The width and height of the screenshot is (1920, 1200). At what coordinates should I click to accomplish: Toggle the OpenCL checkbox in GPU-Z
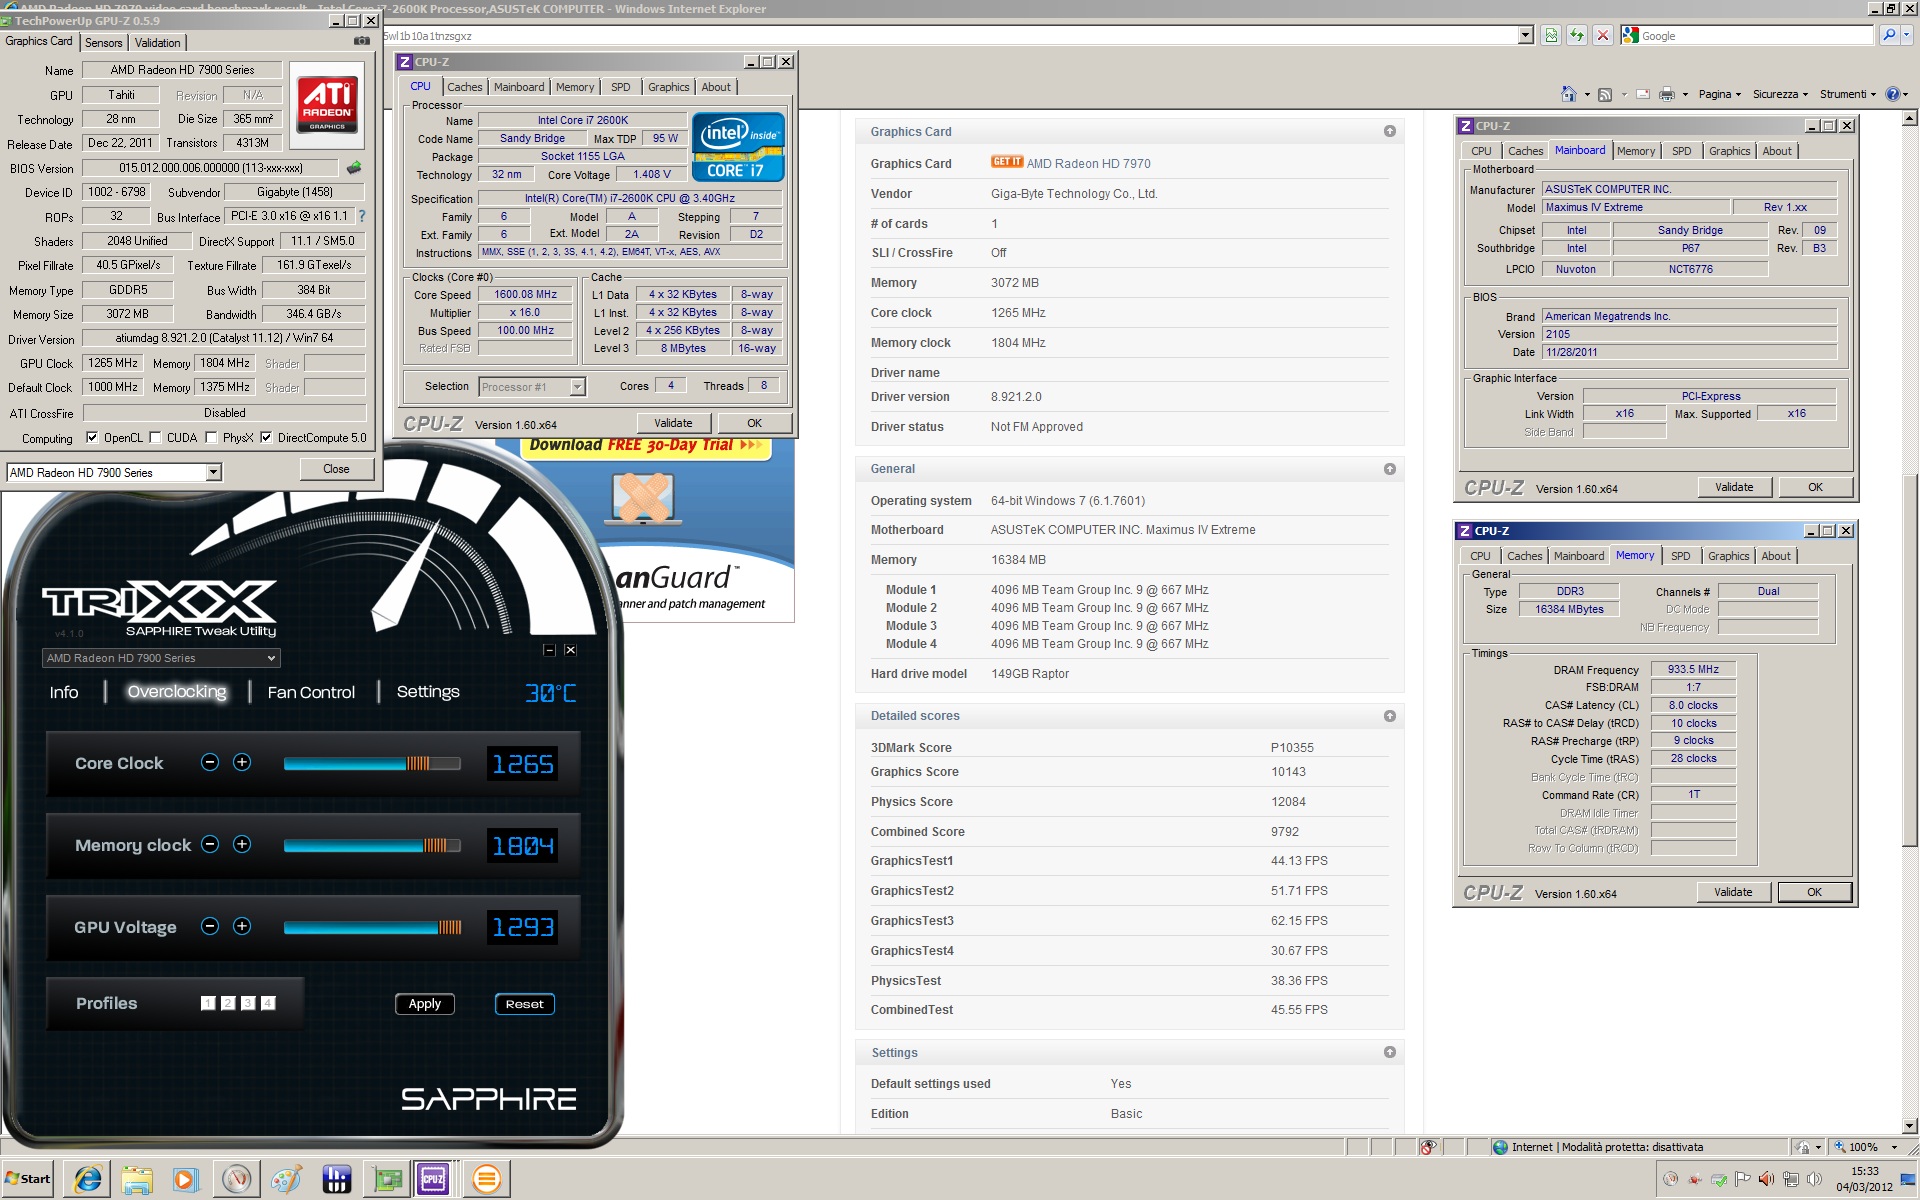point(92,437)
